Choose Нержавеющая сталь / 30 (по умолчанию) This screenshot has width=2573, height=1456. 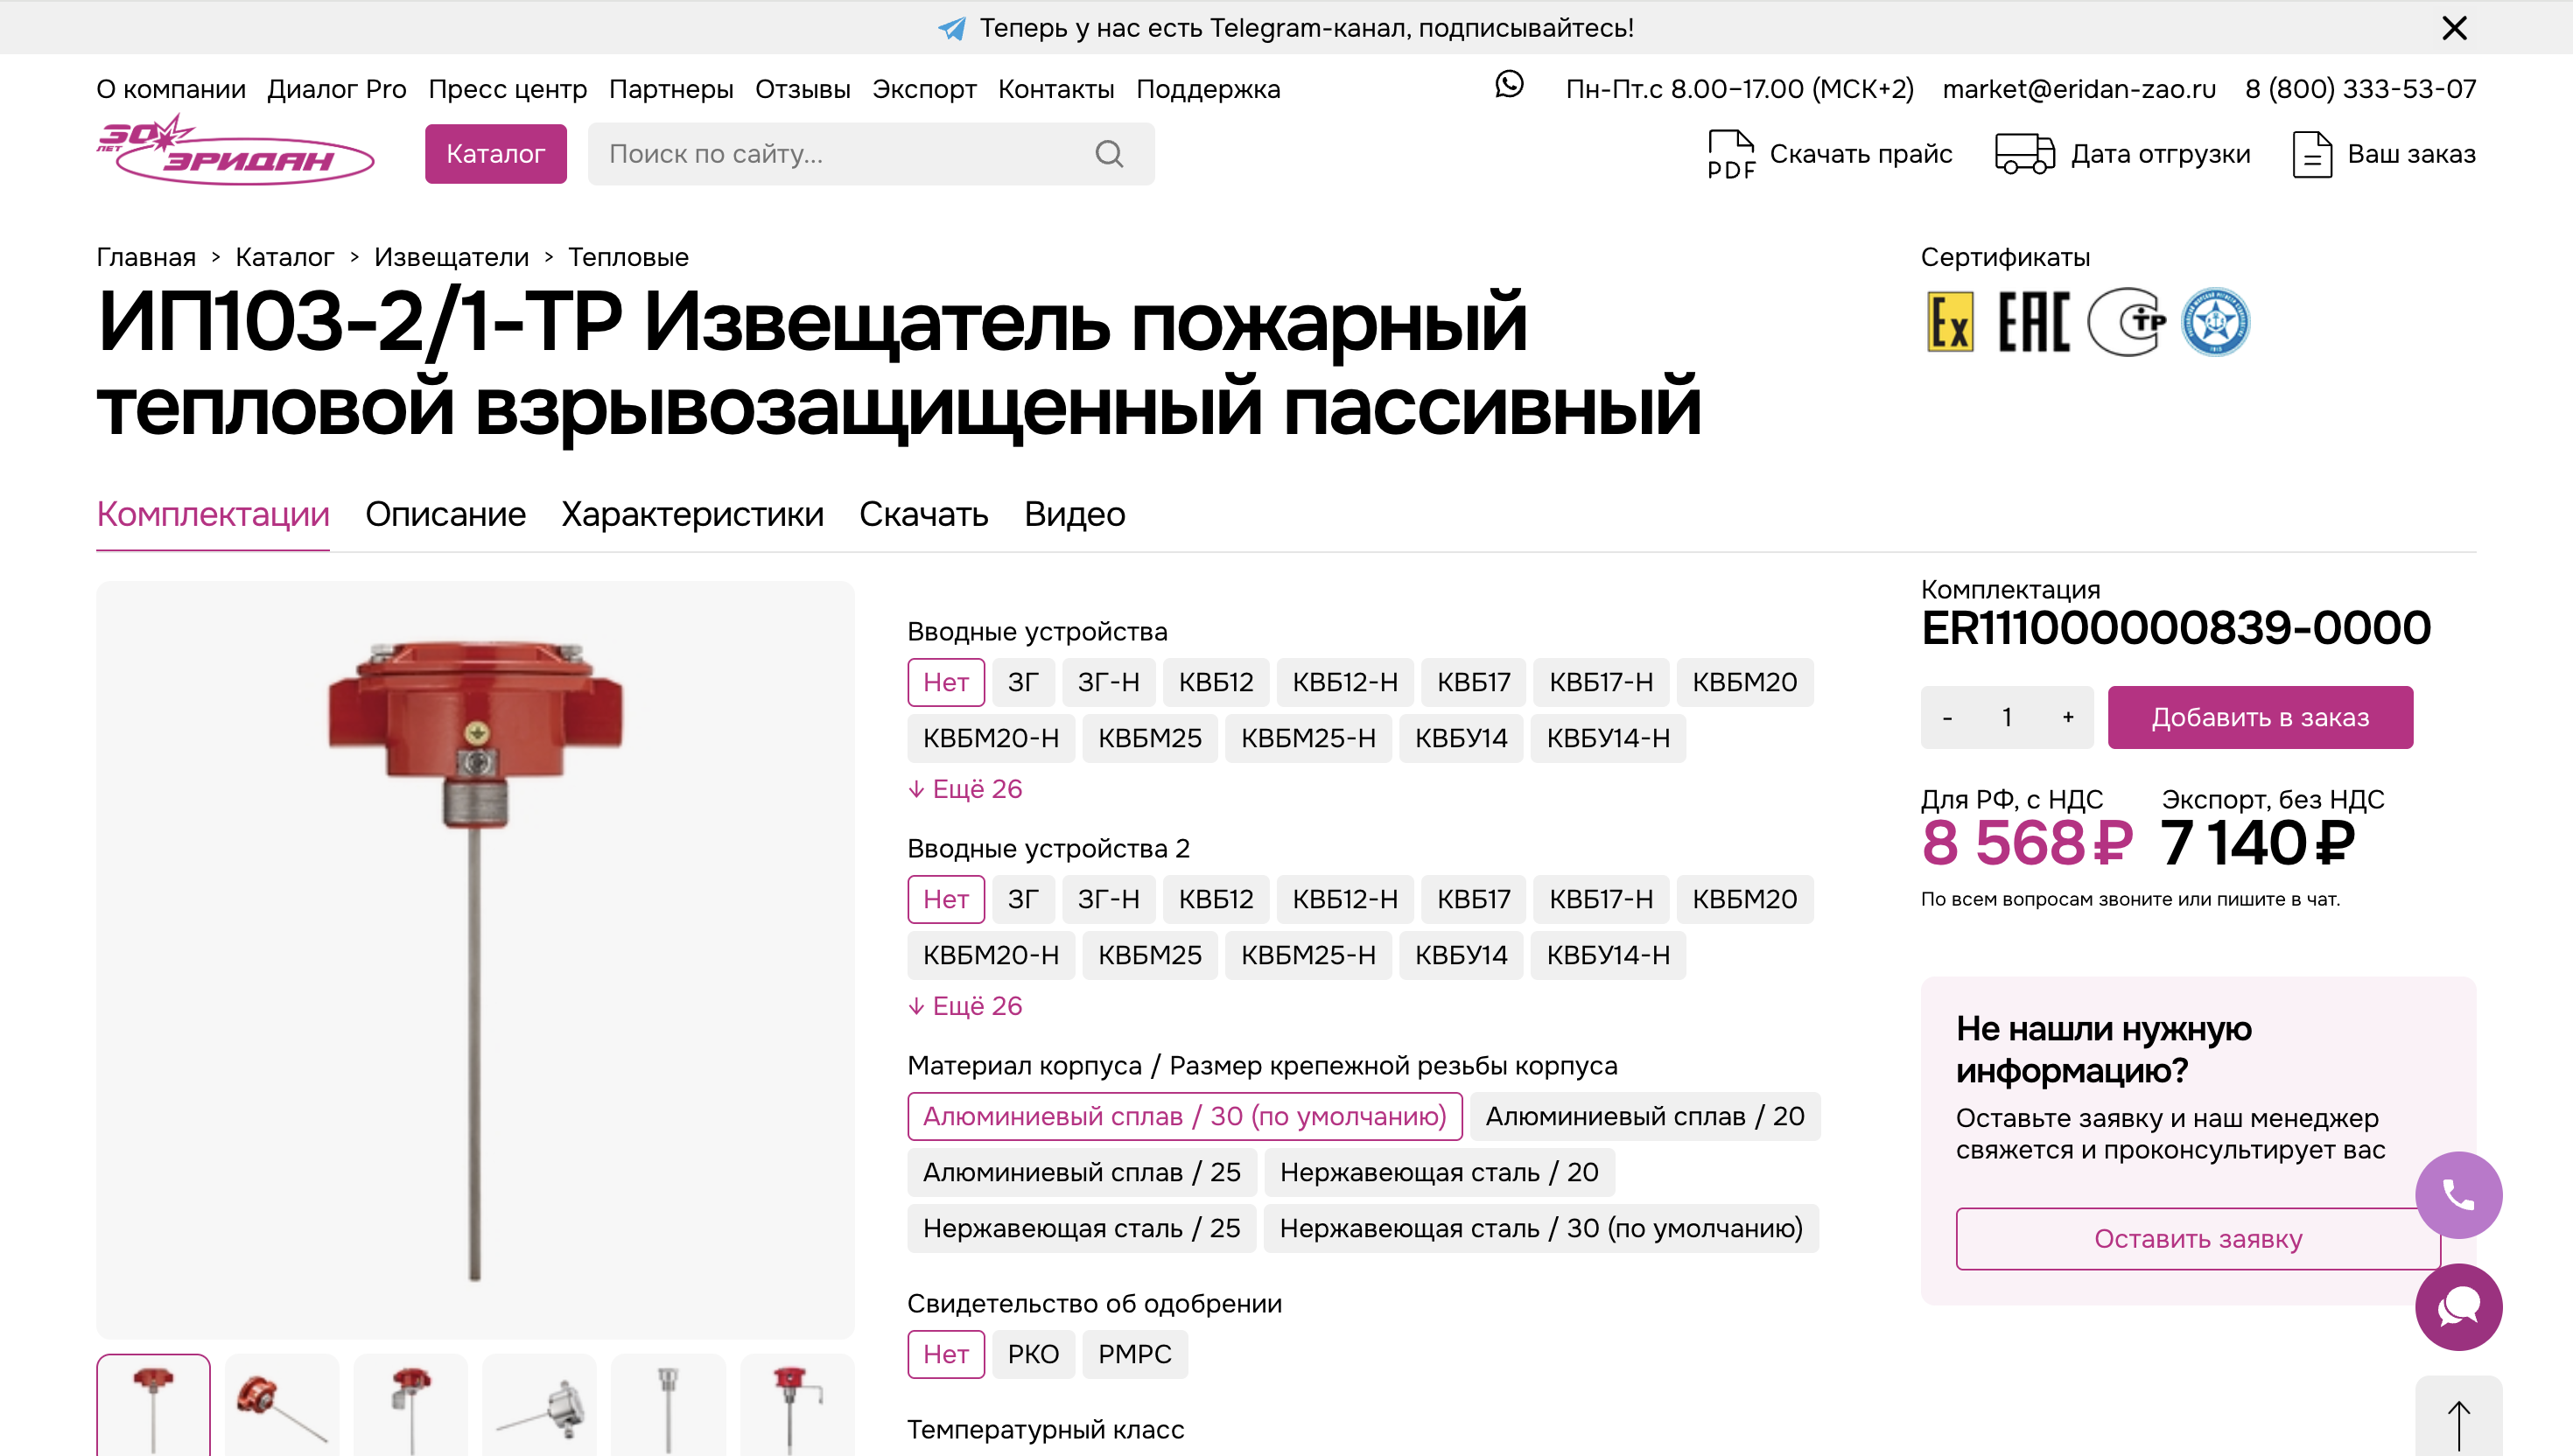tap(1541, 1228)
